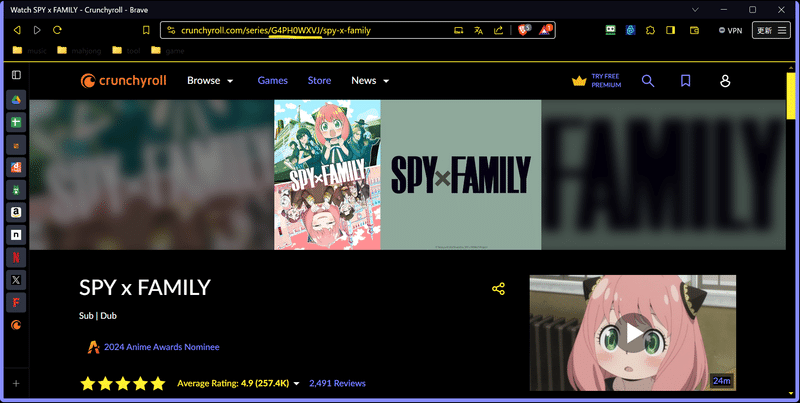Viewport: 800px width, 403px height.
Task: Go forward with the browser forward arrow
Action: 37,31
